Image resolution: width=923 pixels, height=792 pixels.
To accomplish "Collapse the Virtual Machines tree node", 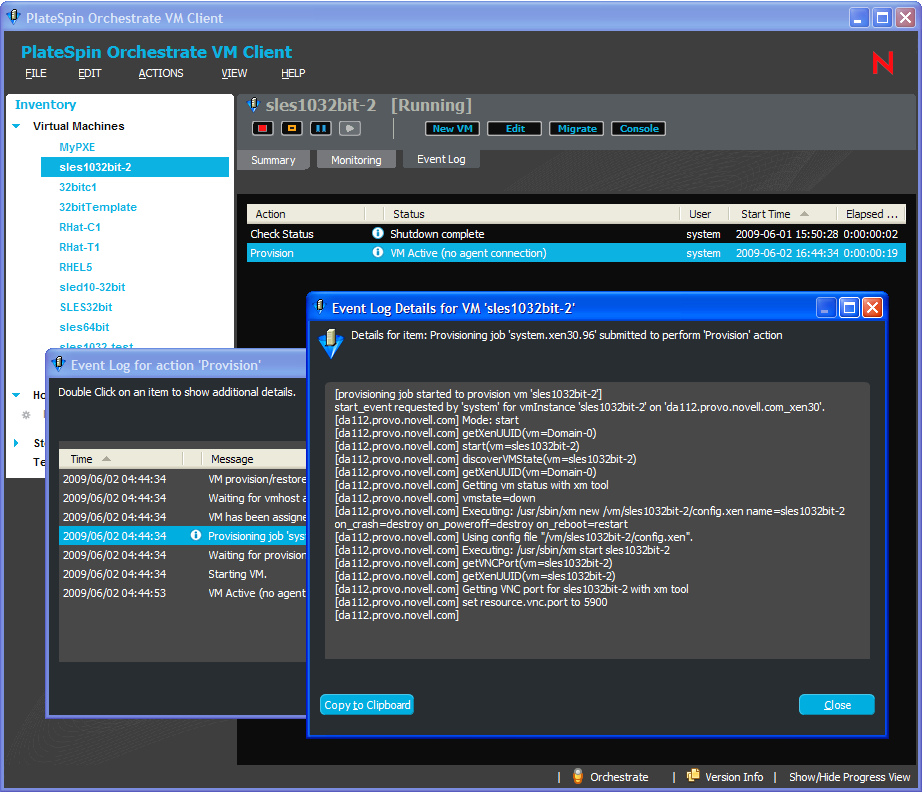I will pyautogui.click(x=17, y=127).
